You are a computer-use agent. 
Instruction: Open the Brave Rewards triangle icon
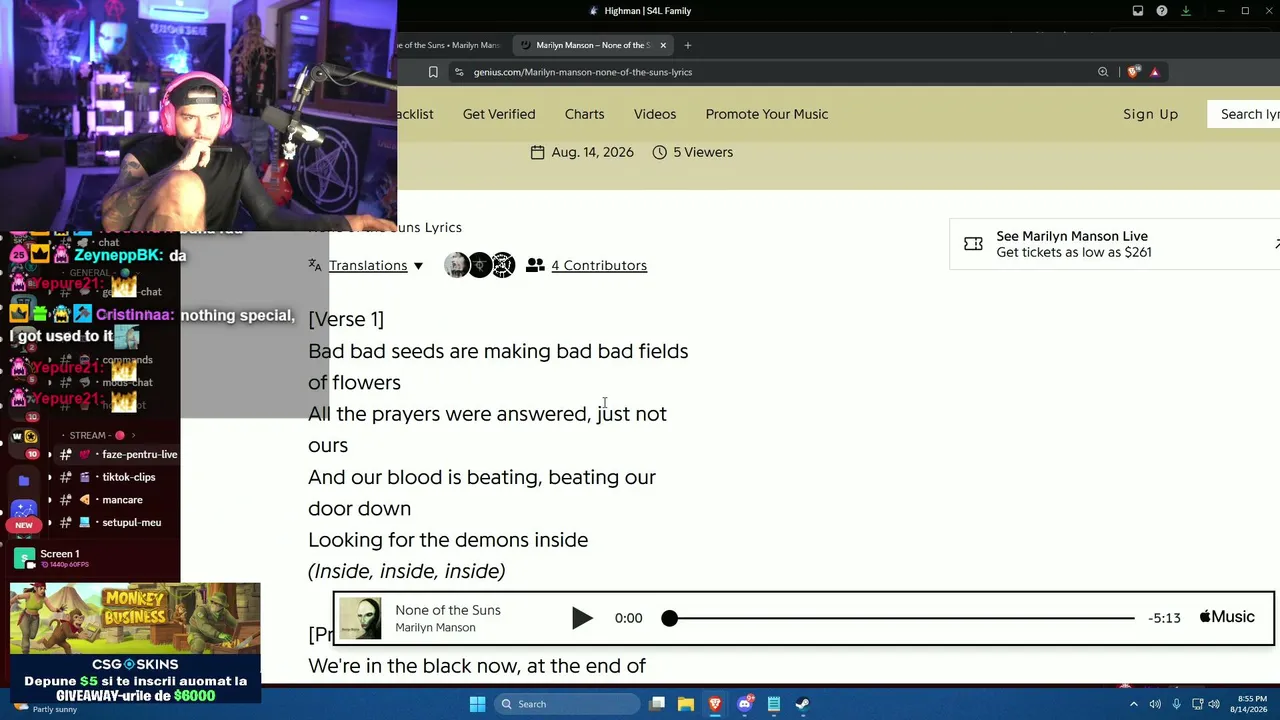[x=1154, y=72]
